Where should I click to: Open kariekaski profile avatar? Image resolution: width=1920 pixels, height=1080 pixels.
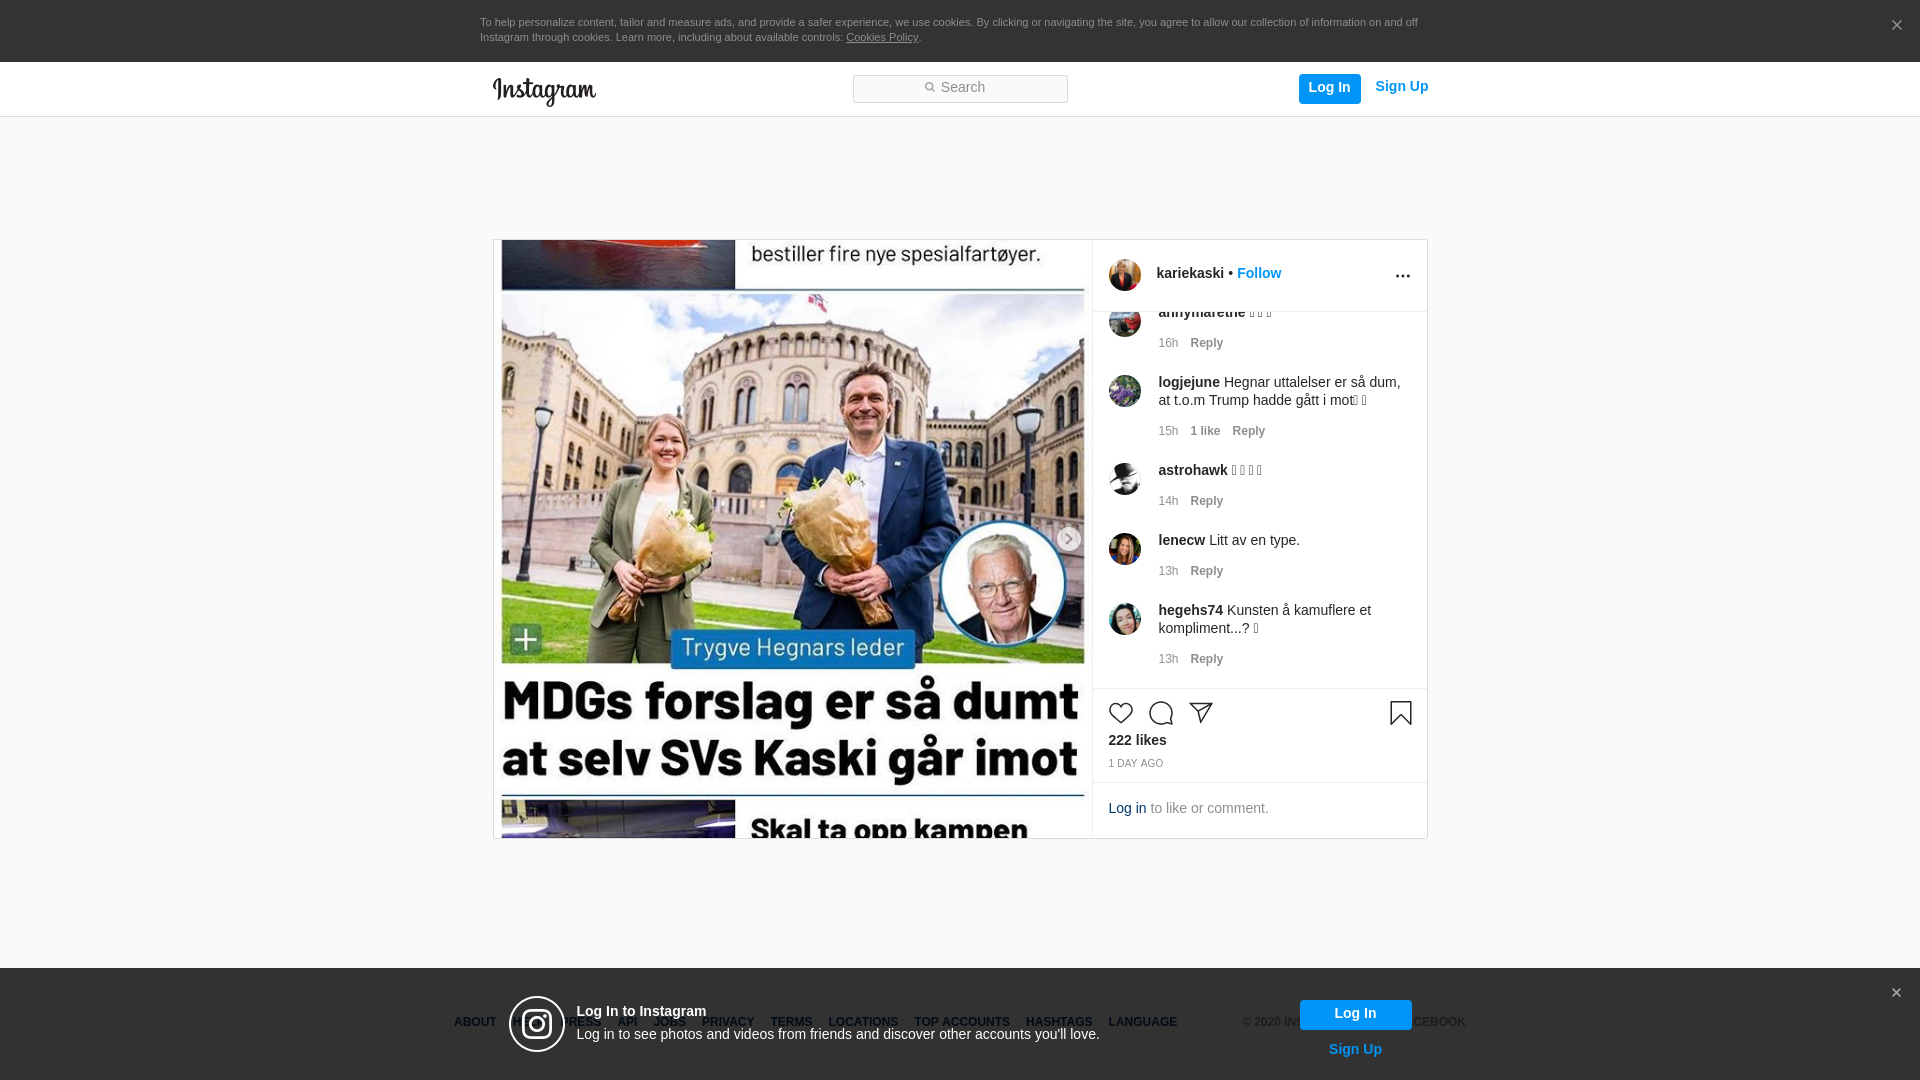1124,275
